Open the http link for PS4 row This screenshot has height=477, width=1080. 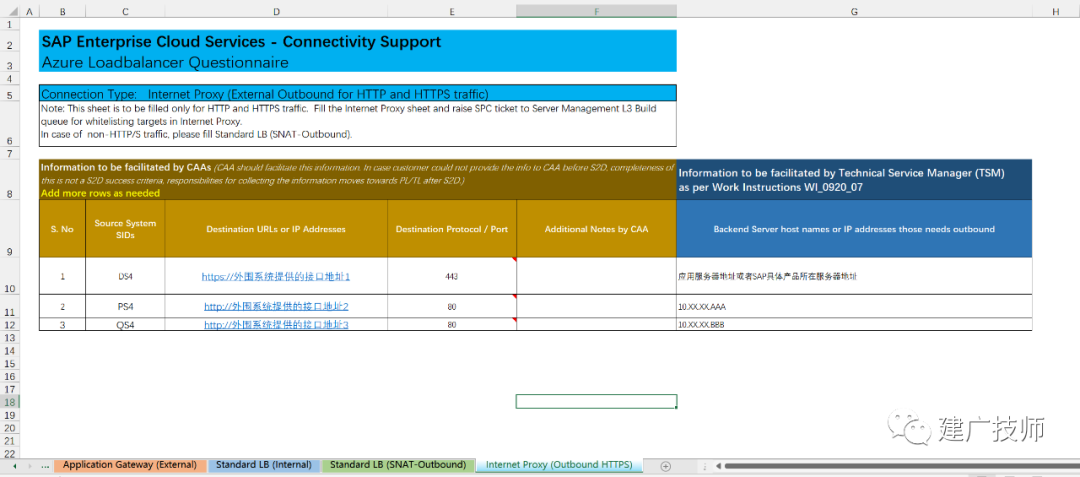click(x=276, y=306)
